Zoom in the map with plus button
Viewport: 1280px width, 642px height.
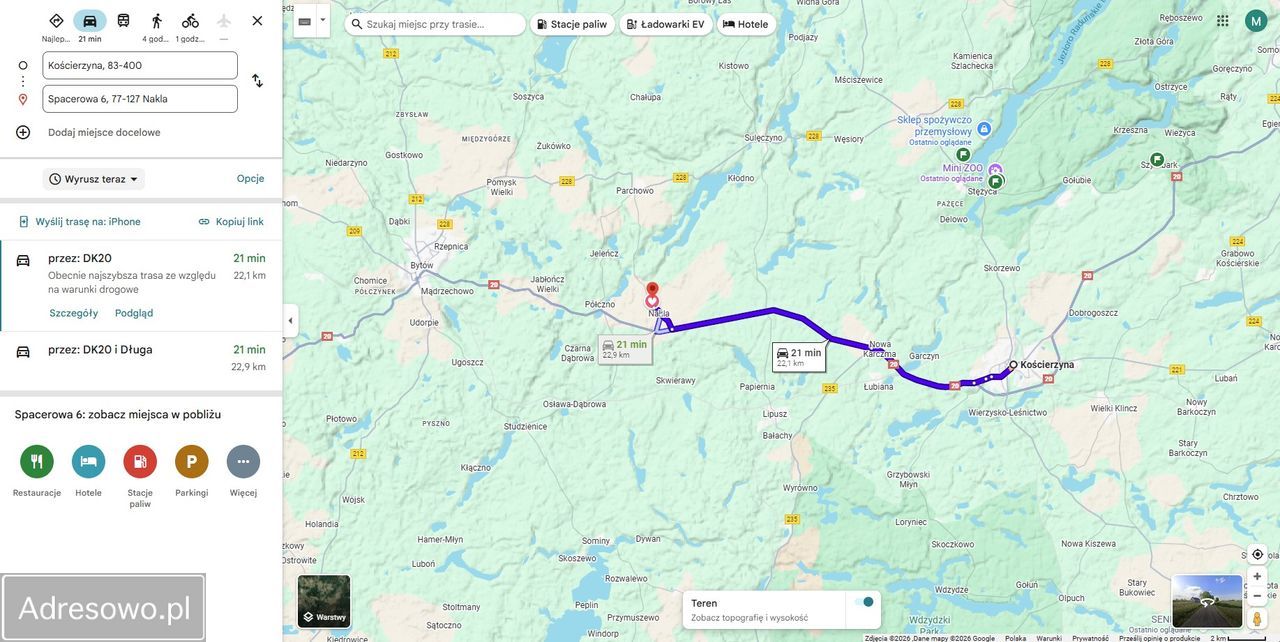1257,577
